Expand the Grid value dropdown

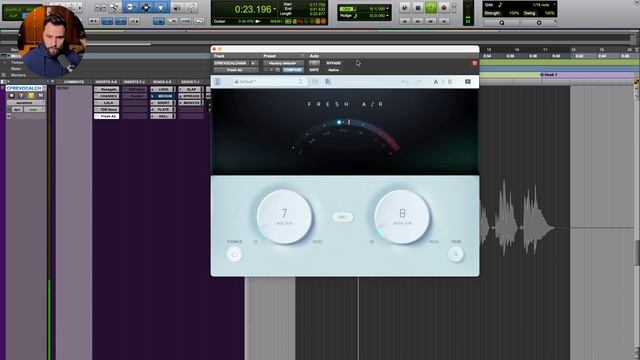pos(541,5)
